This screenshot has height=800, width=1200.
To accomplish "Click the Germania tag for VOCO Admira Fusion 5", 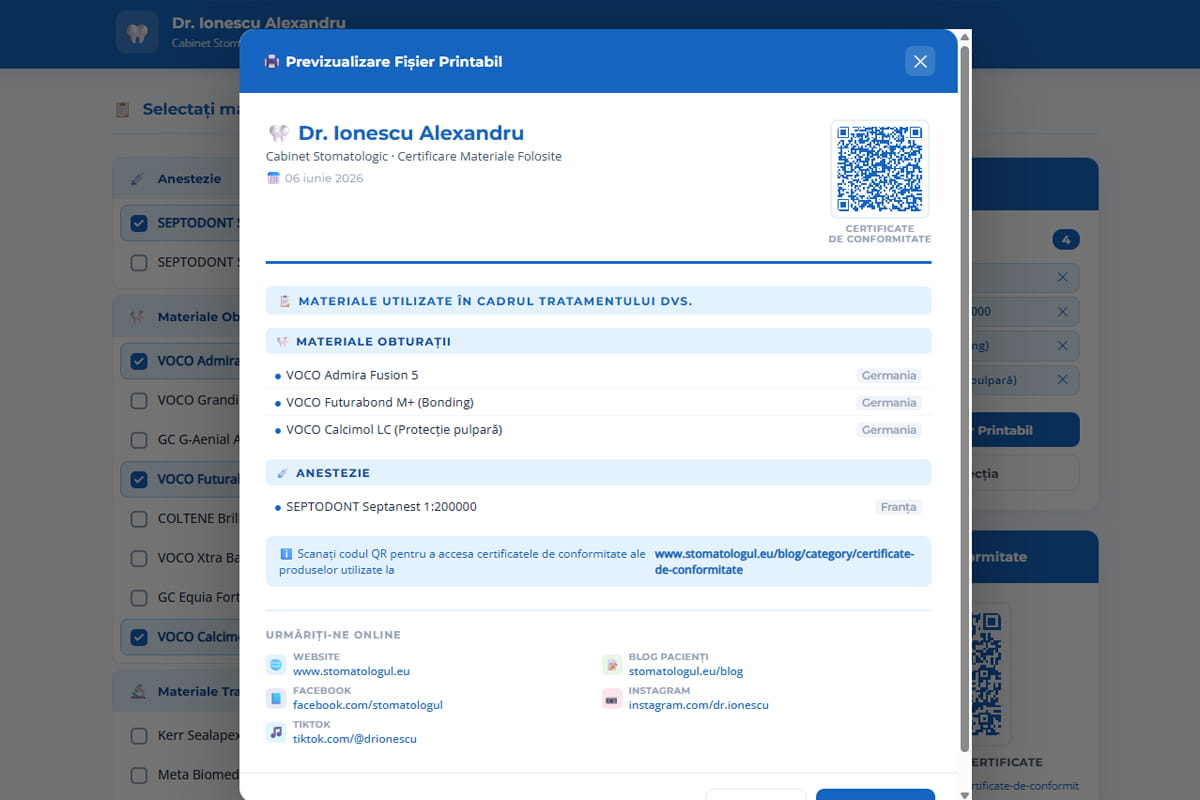I will tap(888, 376).
